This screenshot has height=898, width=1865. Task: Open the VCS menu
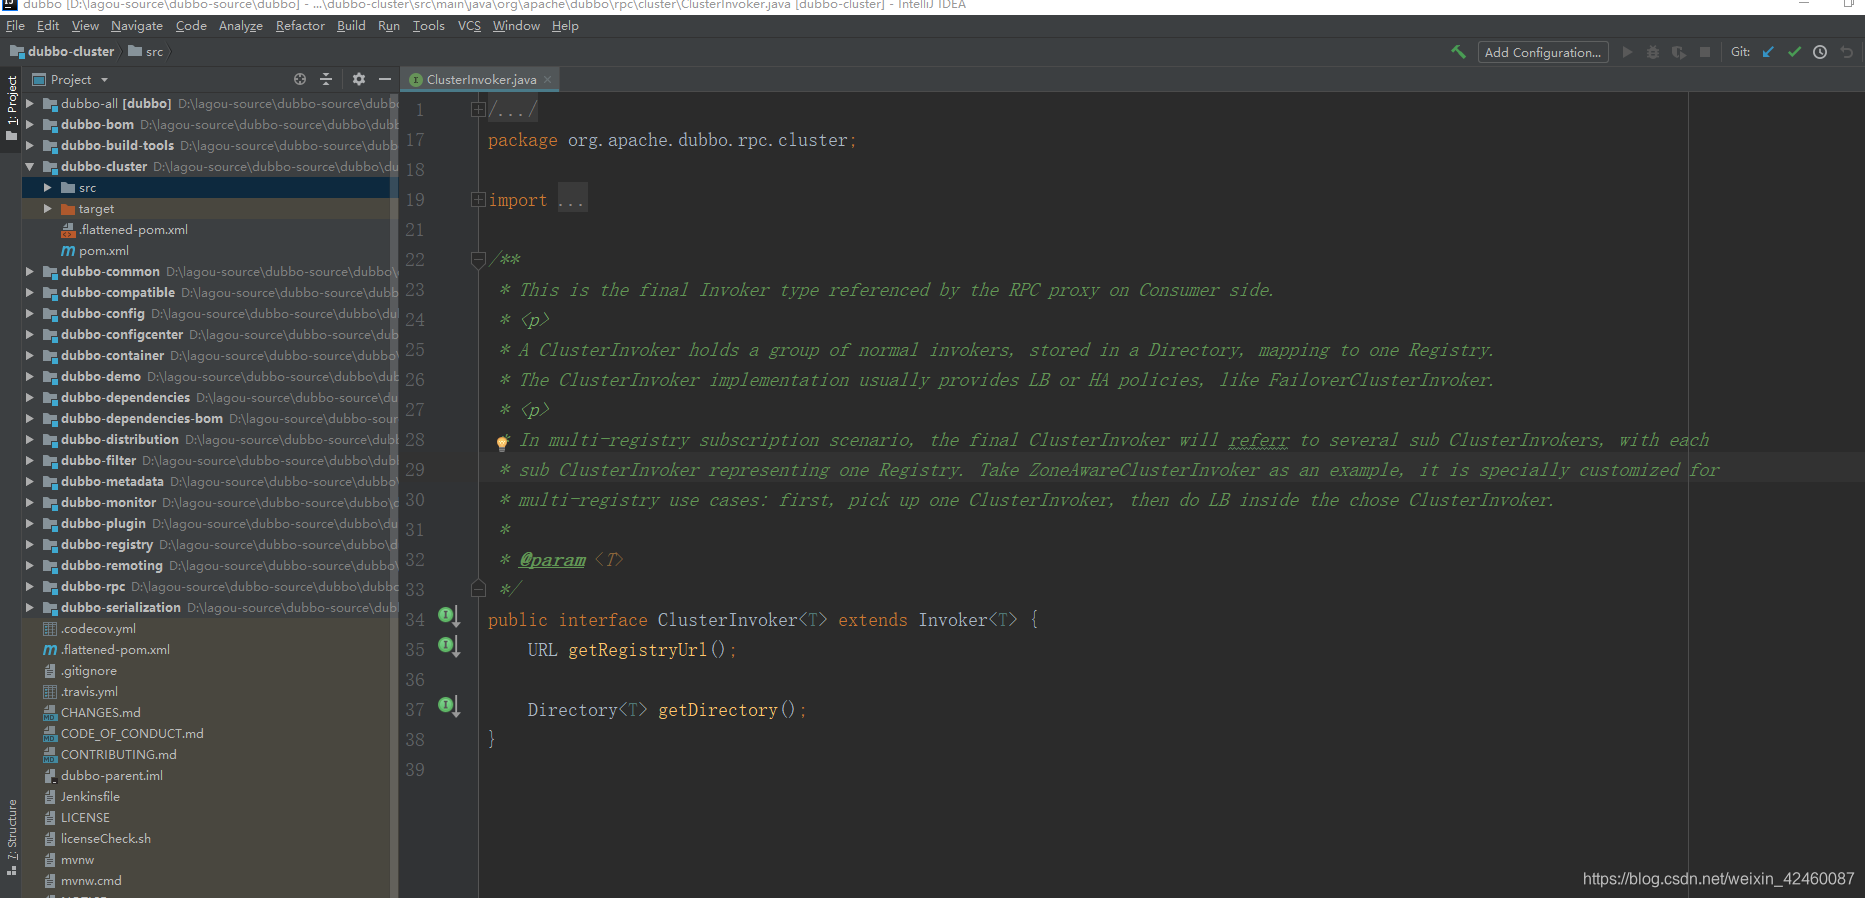pyautogui.click(x=469, y=26)
